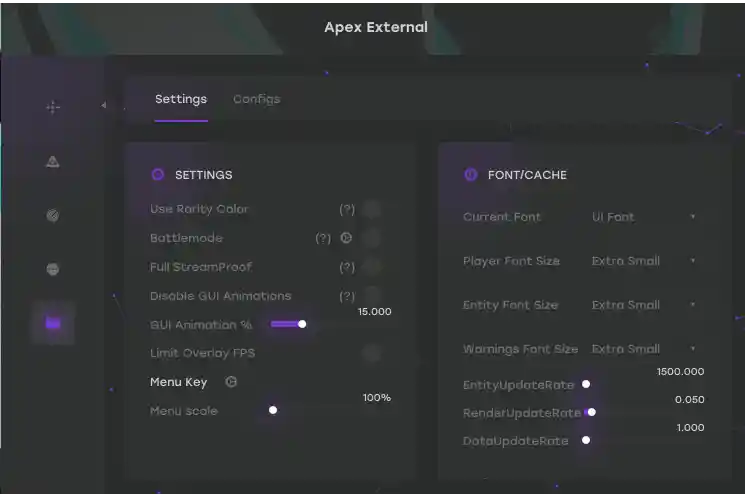Show help (?) for Disable GUI Animations
Screen dimensions: 745x498
[x=347, y=296]
